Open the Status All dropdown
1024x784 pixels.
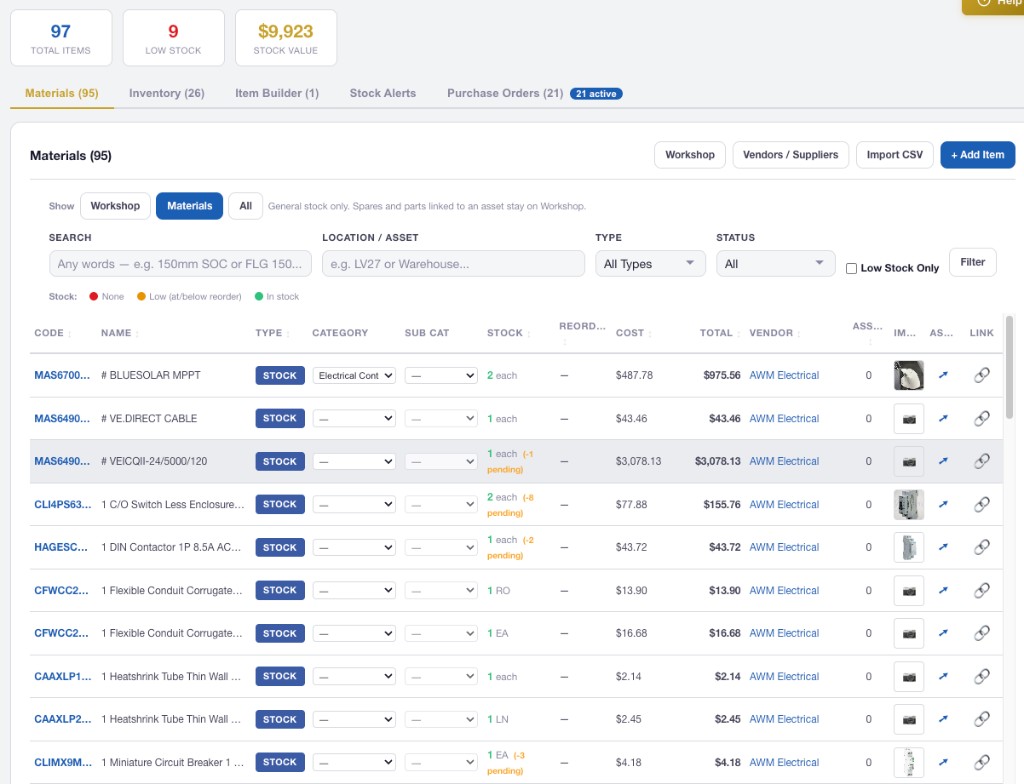[775, 264]
